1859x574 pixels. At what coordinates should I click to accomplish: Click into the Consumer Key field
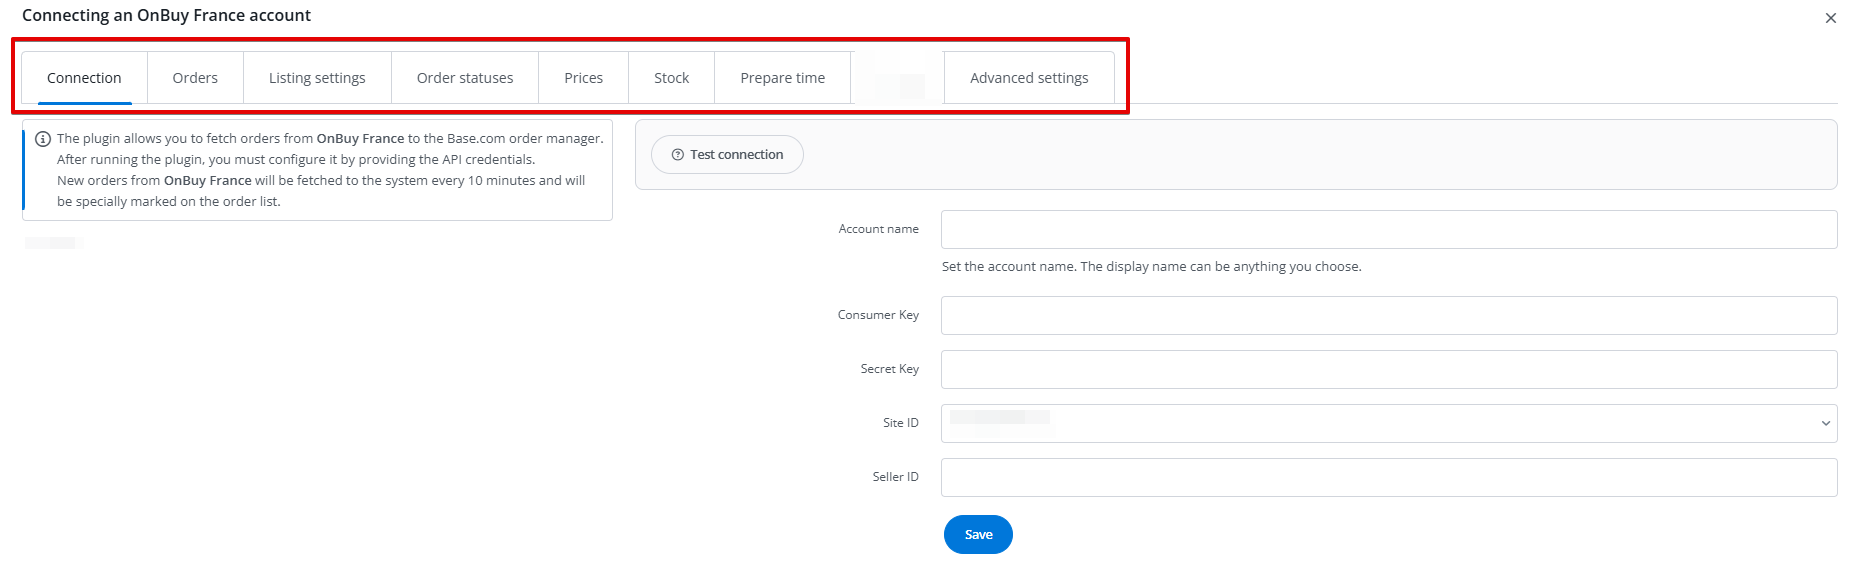(1388, 316)
